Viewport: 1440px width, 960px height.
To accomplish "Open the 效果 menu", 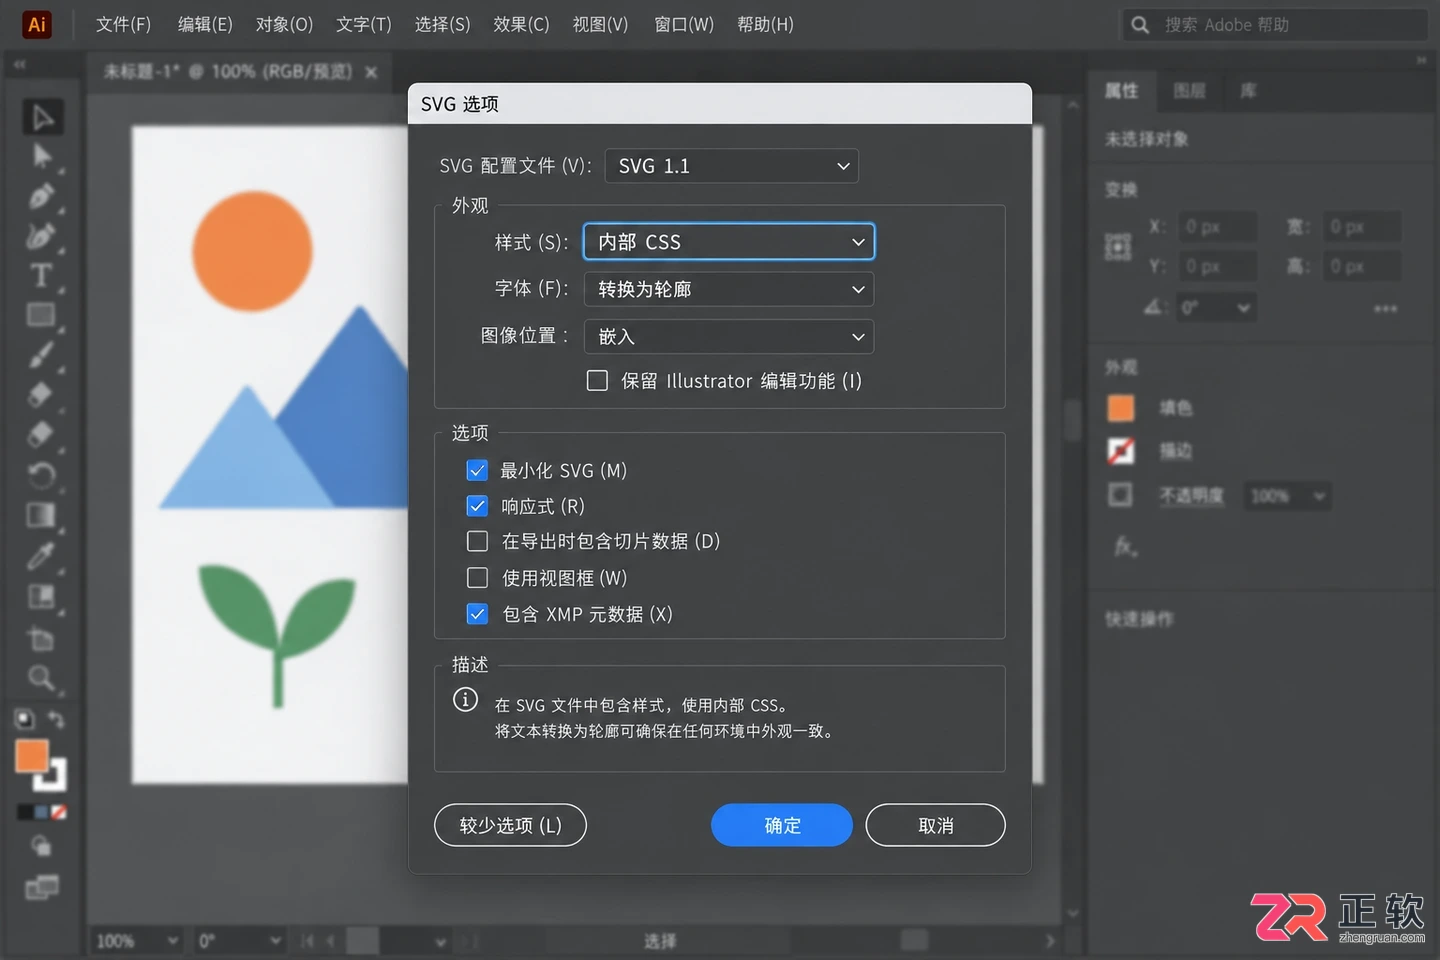I will (x=521, y=24).
